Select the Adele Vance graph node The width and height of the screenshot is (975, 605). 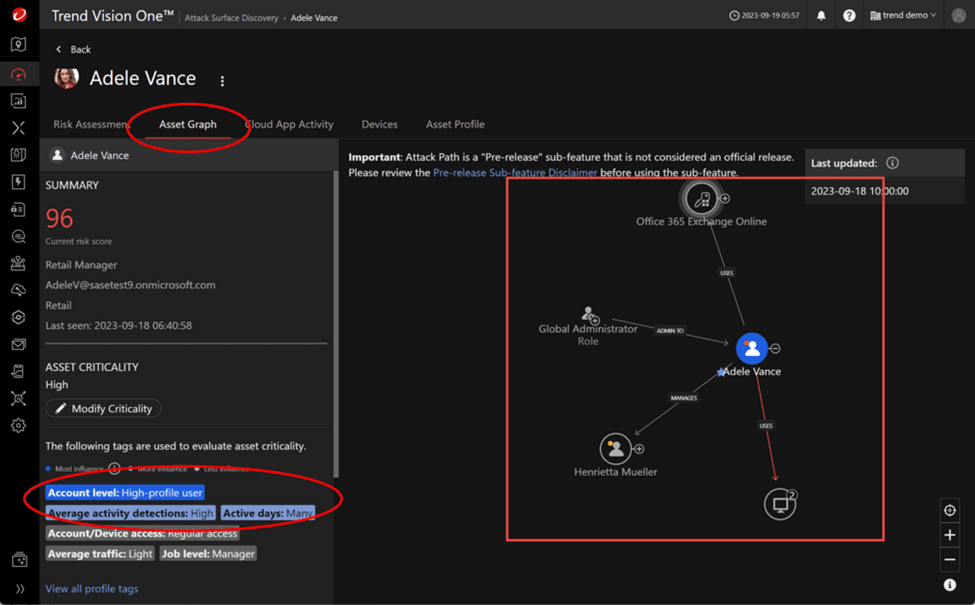click(x=751, y=348)
